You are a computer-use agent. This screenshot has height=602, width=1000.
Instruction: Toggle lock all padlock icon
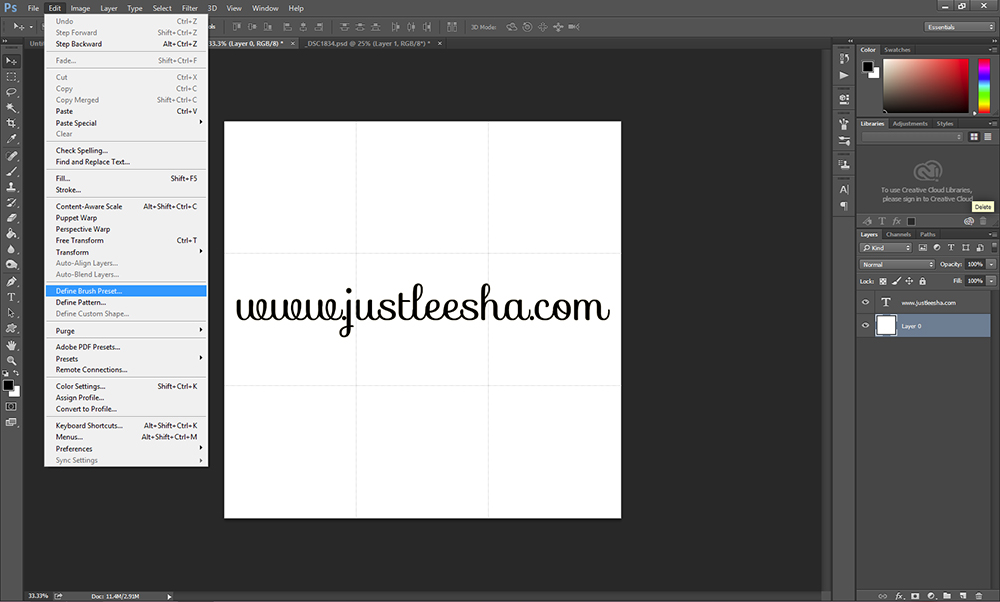tap(922, 281)
